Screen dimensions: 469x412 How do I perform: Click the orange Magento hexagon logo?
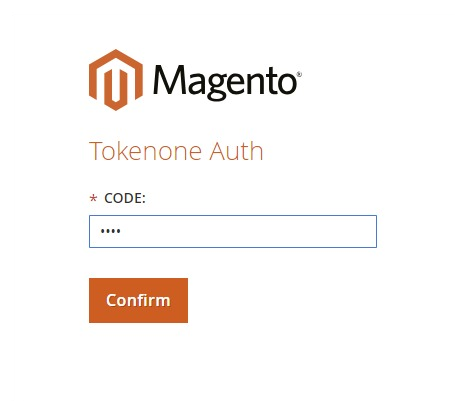[x=116, y=80]
